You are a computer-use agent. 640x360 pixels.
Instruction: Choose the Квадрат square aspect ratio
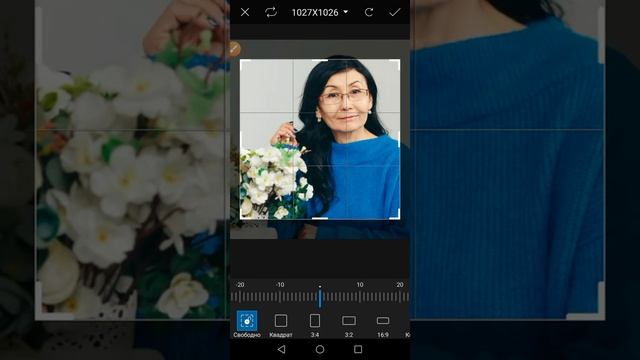pyautogui.click(x=281, y=325)
